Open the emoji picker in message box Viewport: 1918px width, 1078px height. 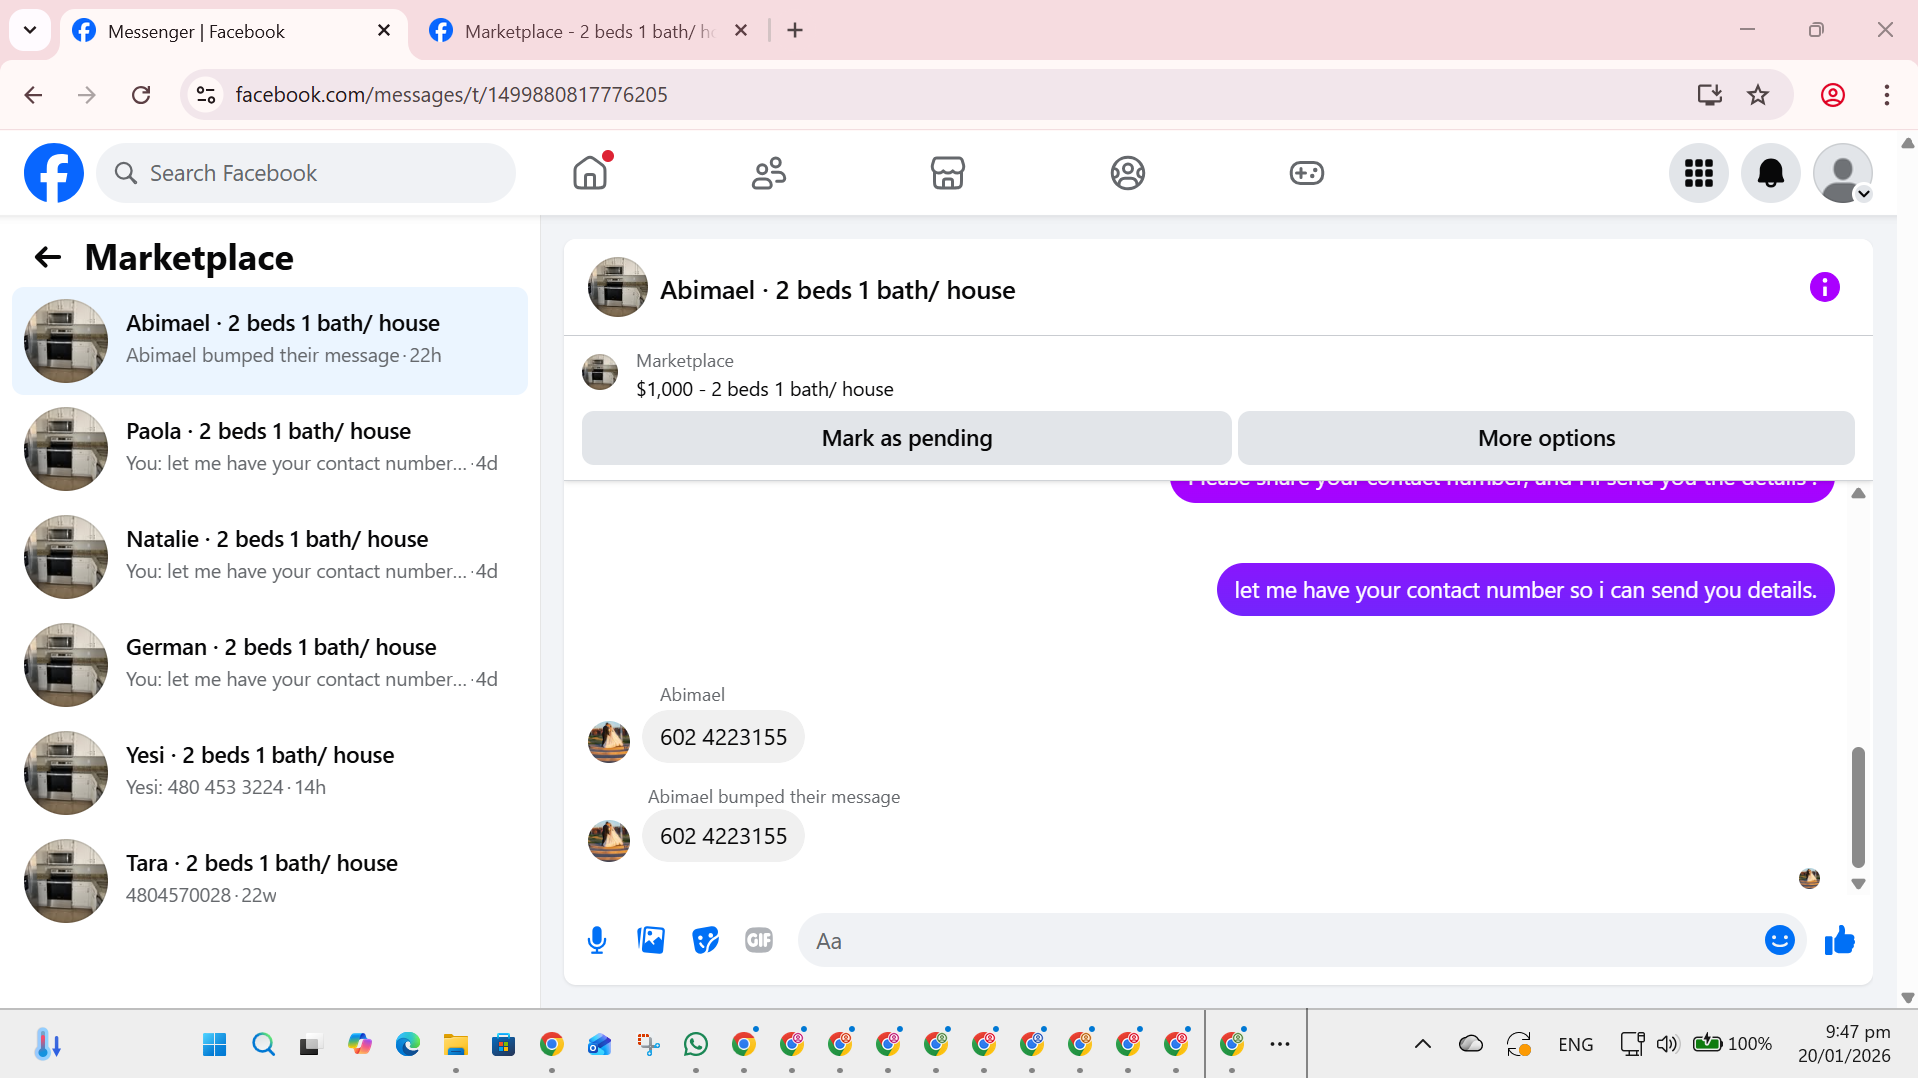1779,940
